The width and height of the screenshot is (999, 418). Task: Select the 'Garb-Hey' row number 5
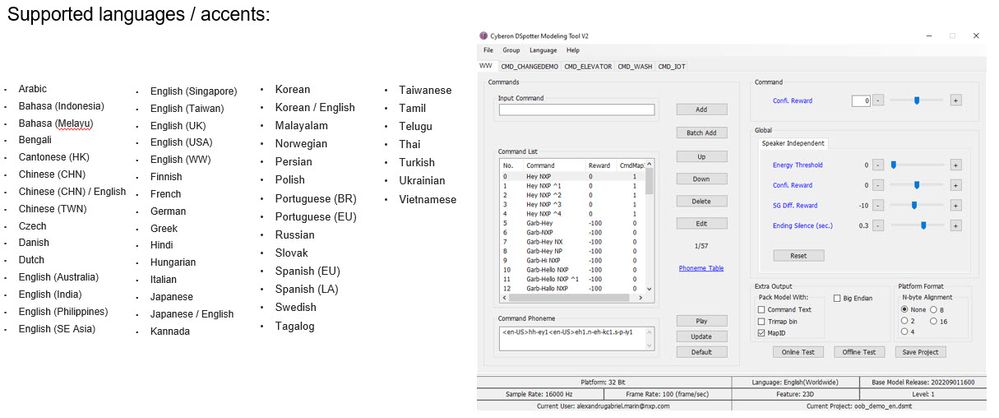572,223
